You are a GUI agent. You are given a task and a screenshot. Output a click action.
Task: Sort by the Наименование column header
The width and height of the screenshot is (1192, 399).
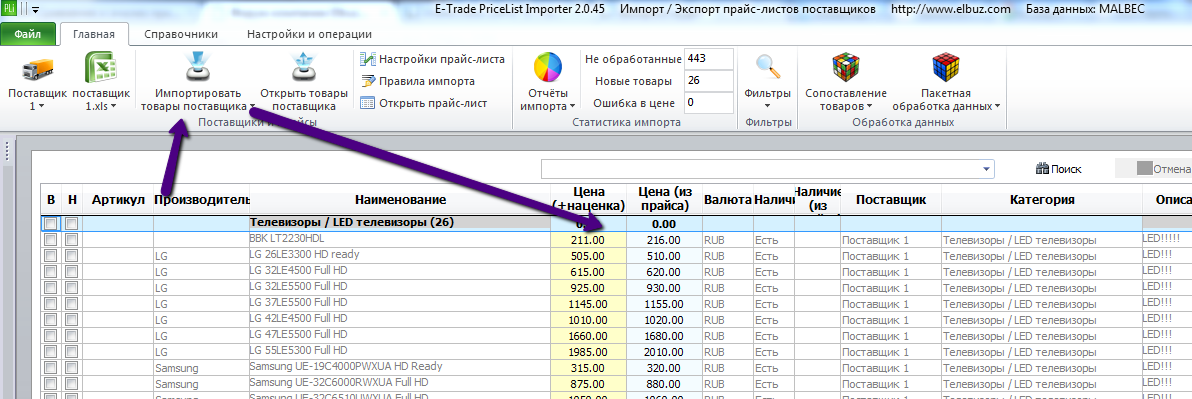point(400,200)
